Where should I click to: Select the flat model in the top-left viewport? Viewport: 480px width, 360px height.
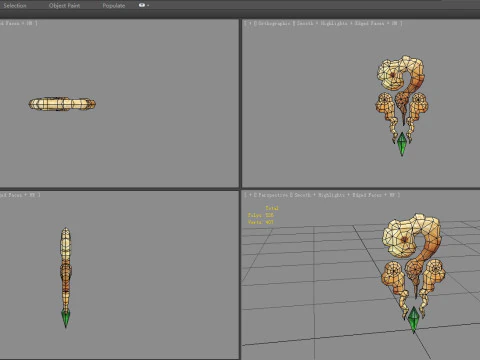click(x=62, y=104)
